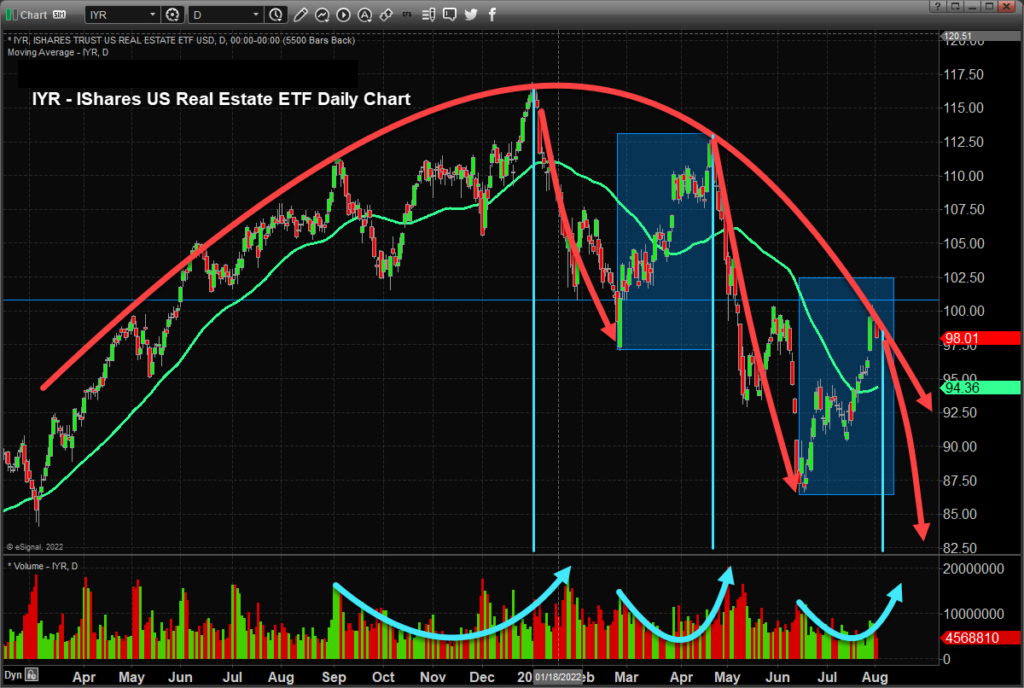Click the 'IYR - IShares US Real Estate ETF Daily Chart' annotation
Image resolution: width=1024 pixels, height=688 pixels.
pos(221,99)
